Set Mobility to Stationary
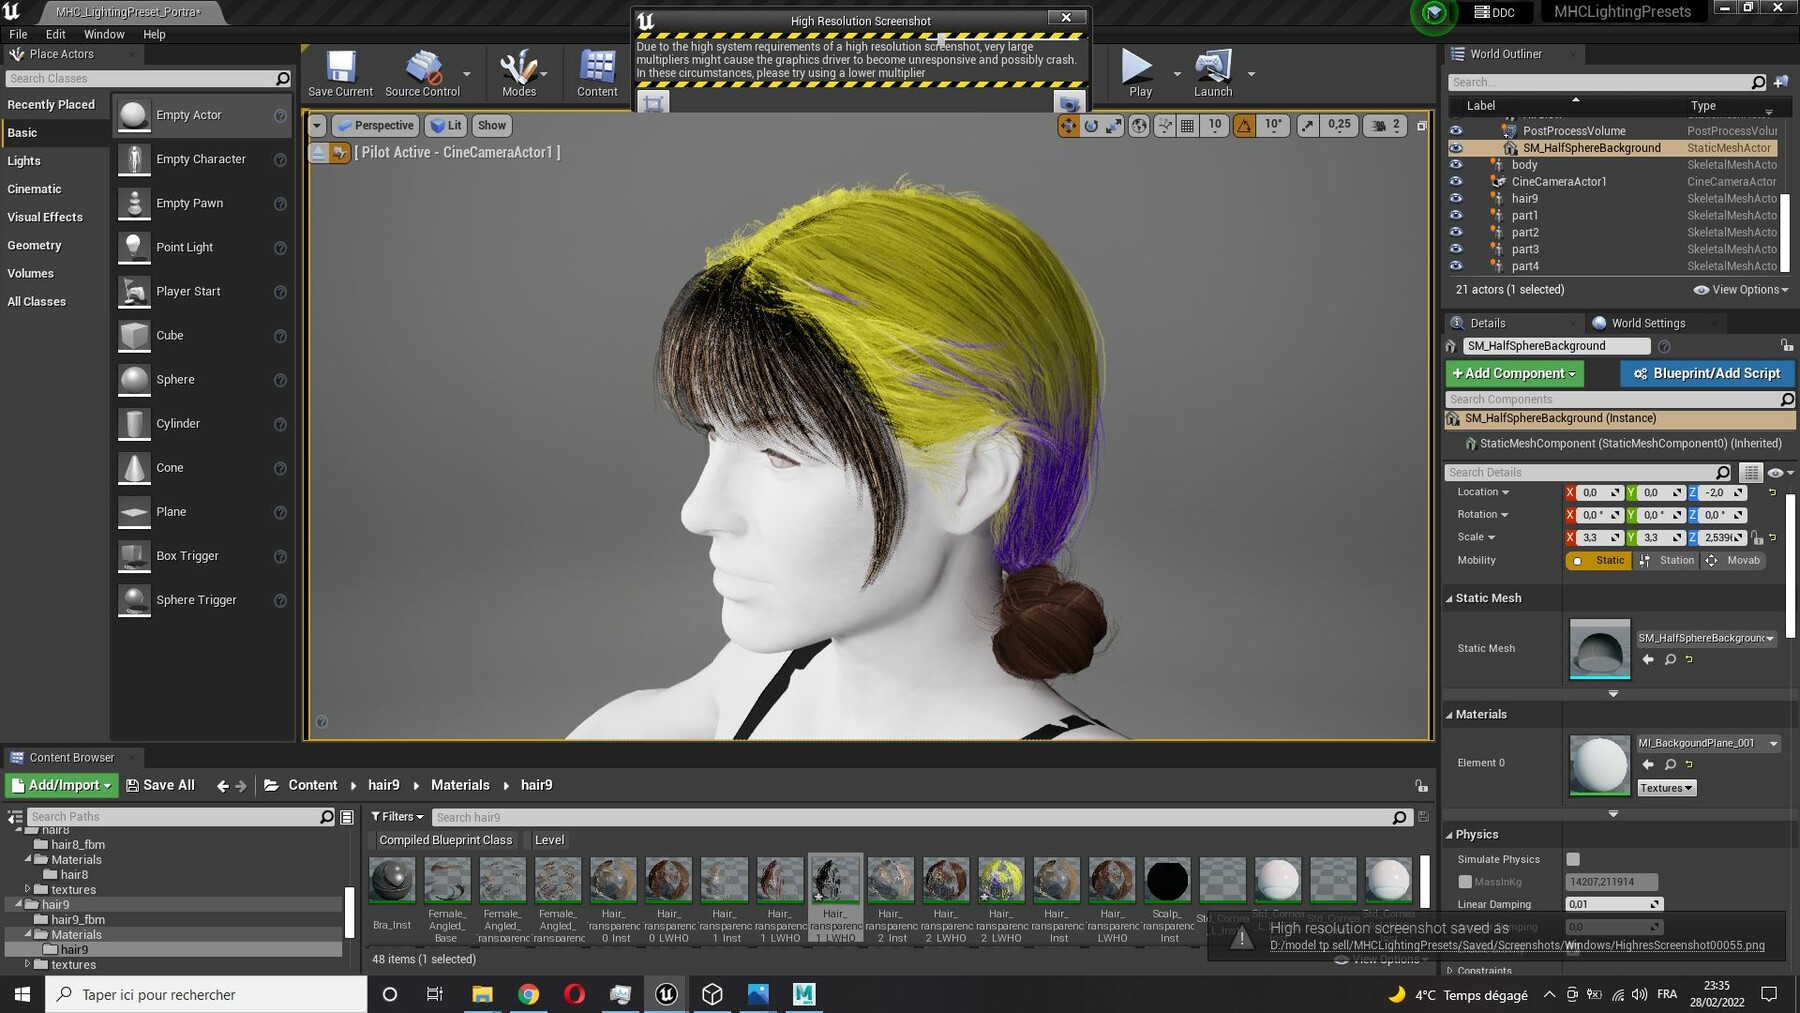This screenshot has height=1013, width=1800. (1667, 561)
